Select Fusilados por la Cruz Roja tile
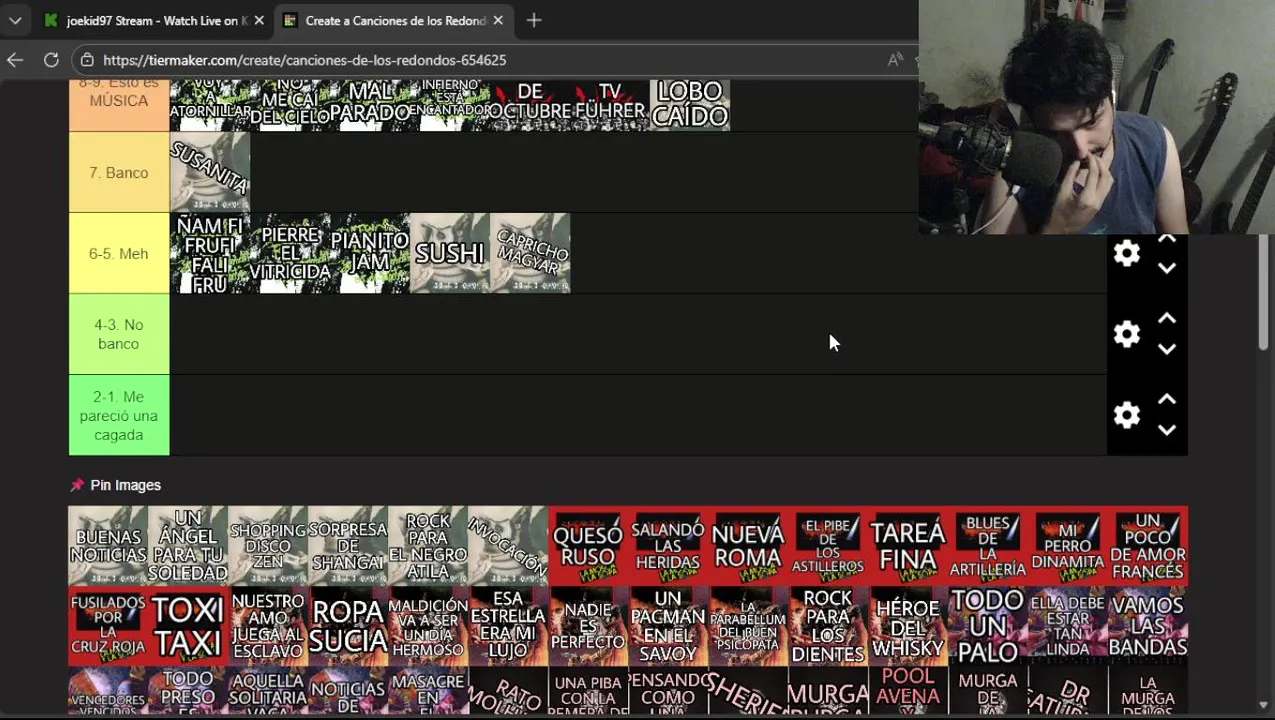The image size is (1275, 720). 108,625
